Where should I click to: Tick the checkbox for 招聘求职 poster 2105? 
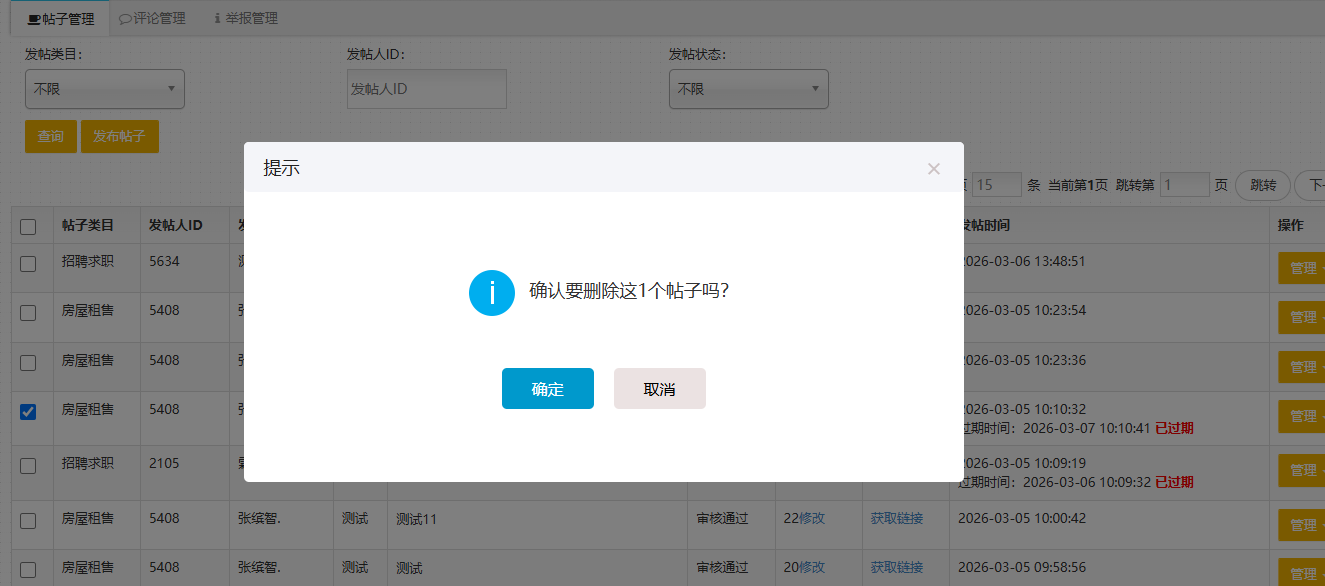28,466
